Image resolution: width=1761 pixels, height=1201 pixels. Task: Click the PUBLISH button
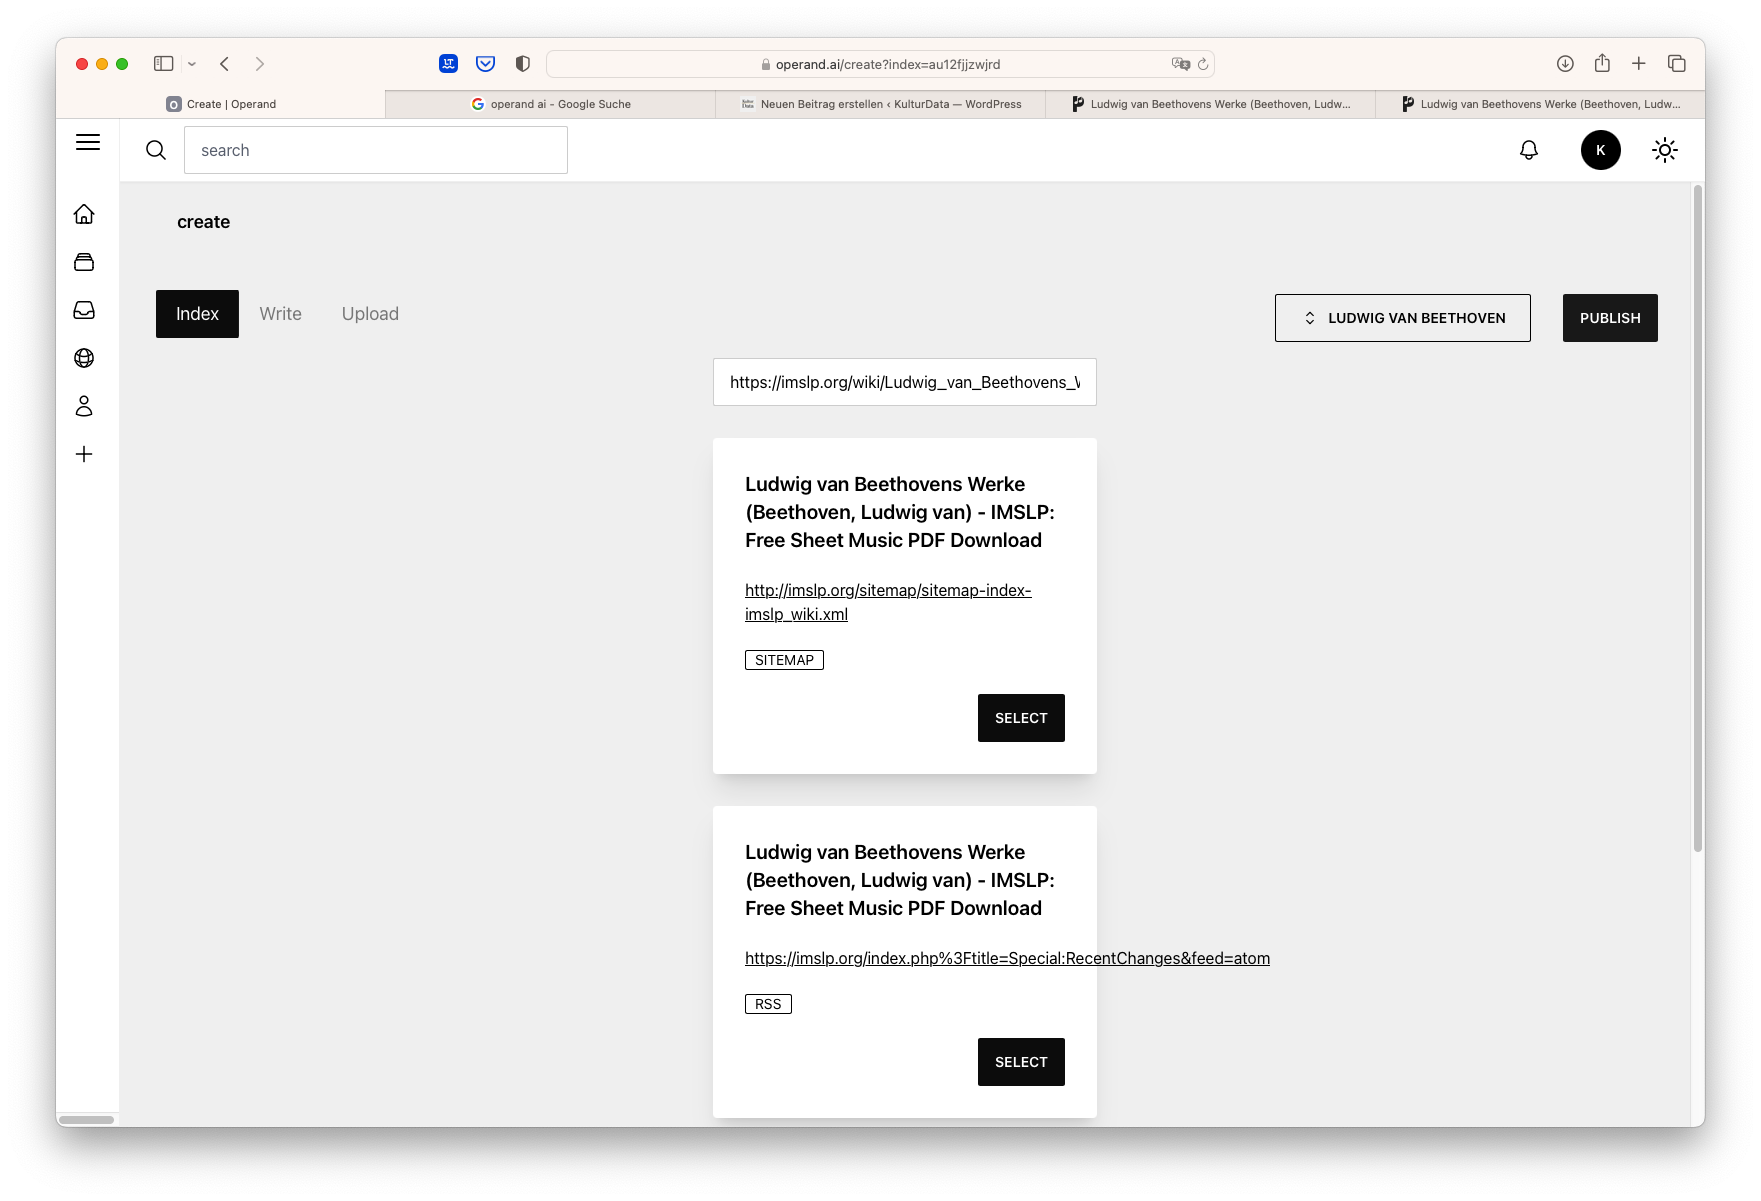tap(1609, 317)
